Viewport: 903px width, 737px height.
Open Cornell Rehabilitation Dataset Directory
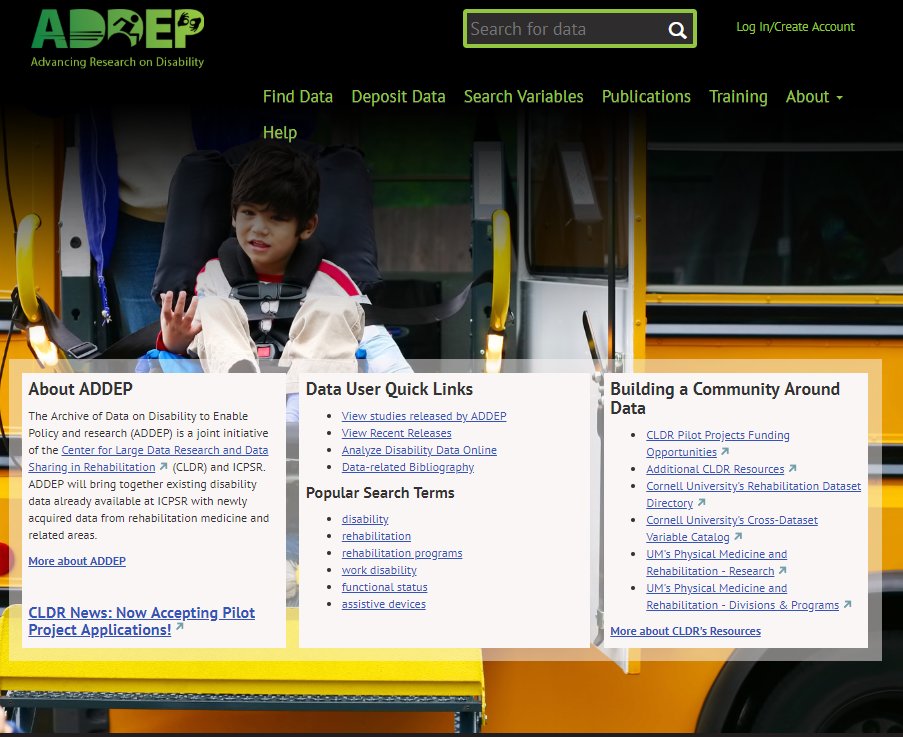click(x=753, y=495)
